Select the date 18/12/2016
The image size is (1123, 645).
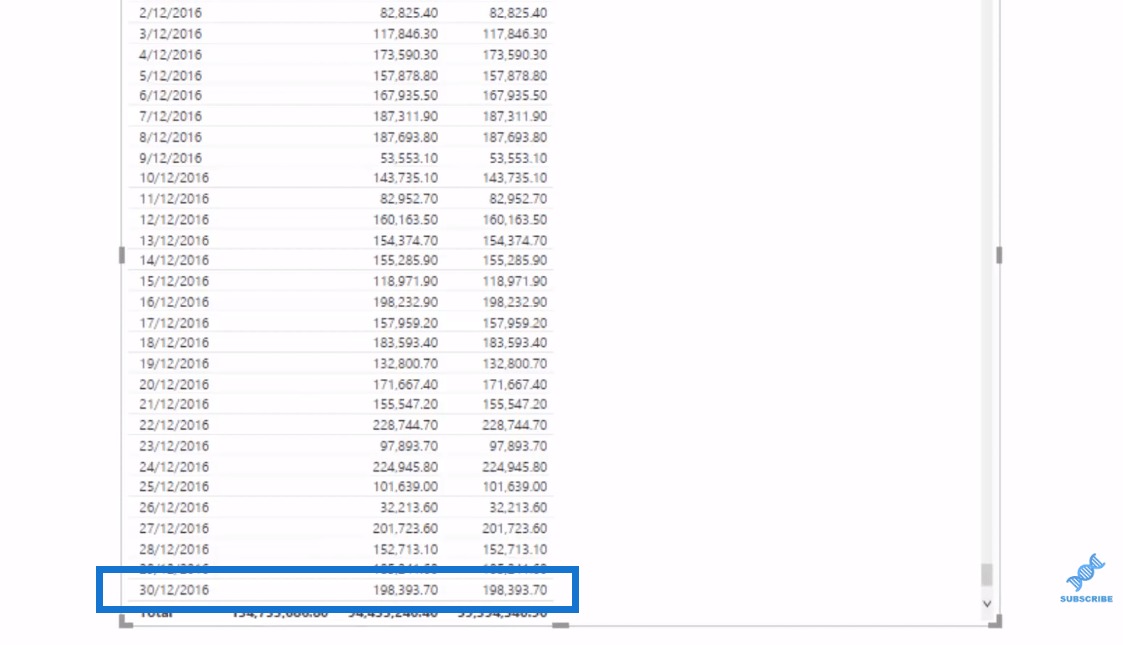pyautogui.click(x=174, y=342)
